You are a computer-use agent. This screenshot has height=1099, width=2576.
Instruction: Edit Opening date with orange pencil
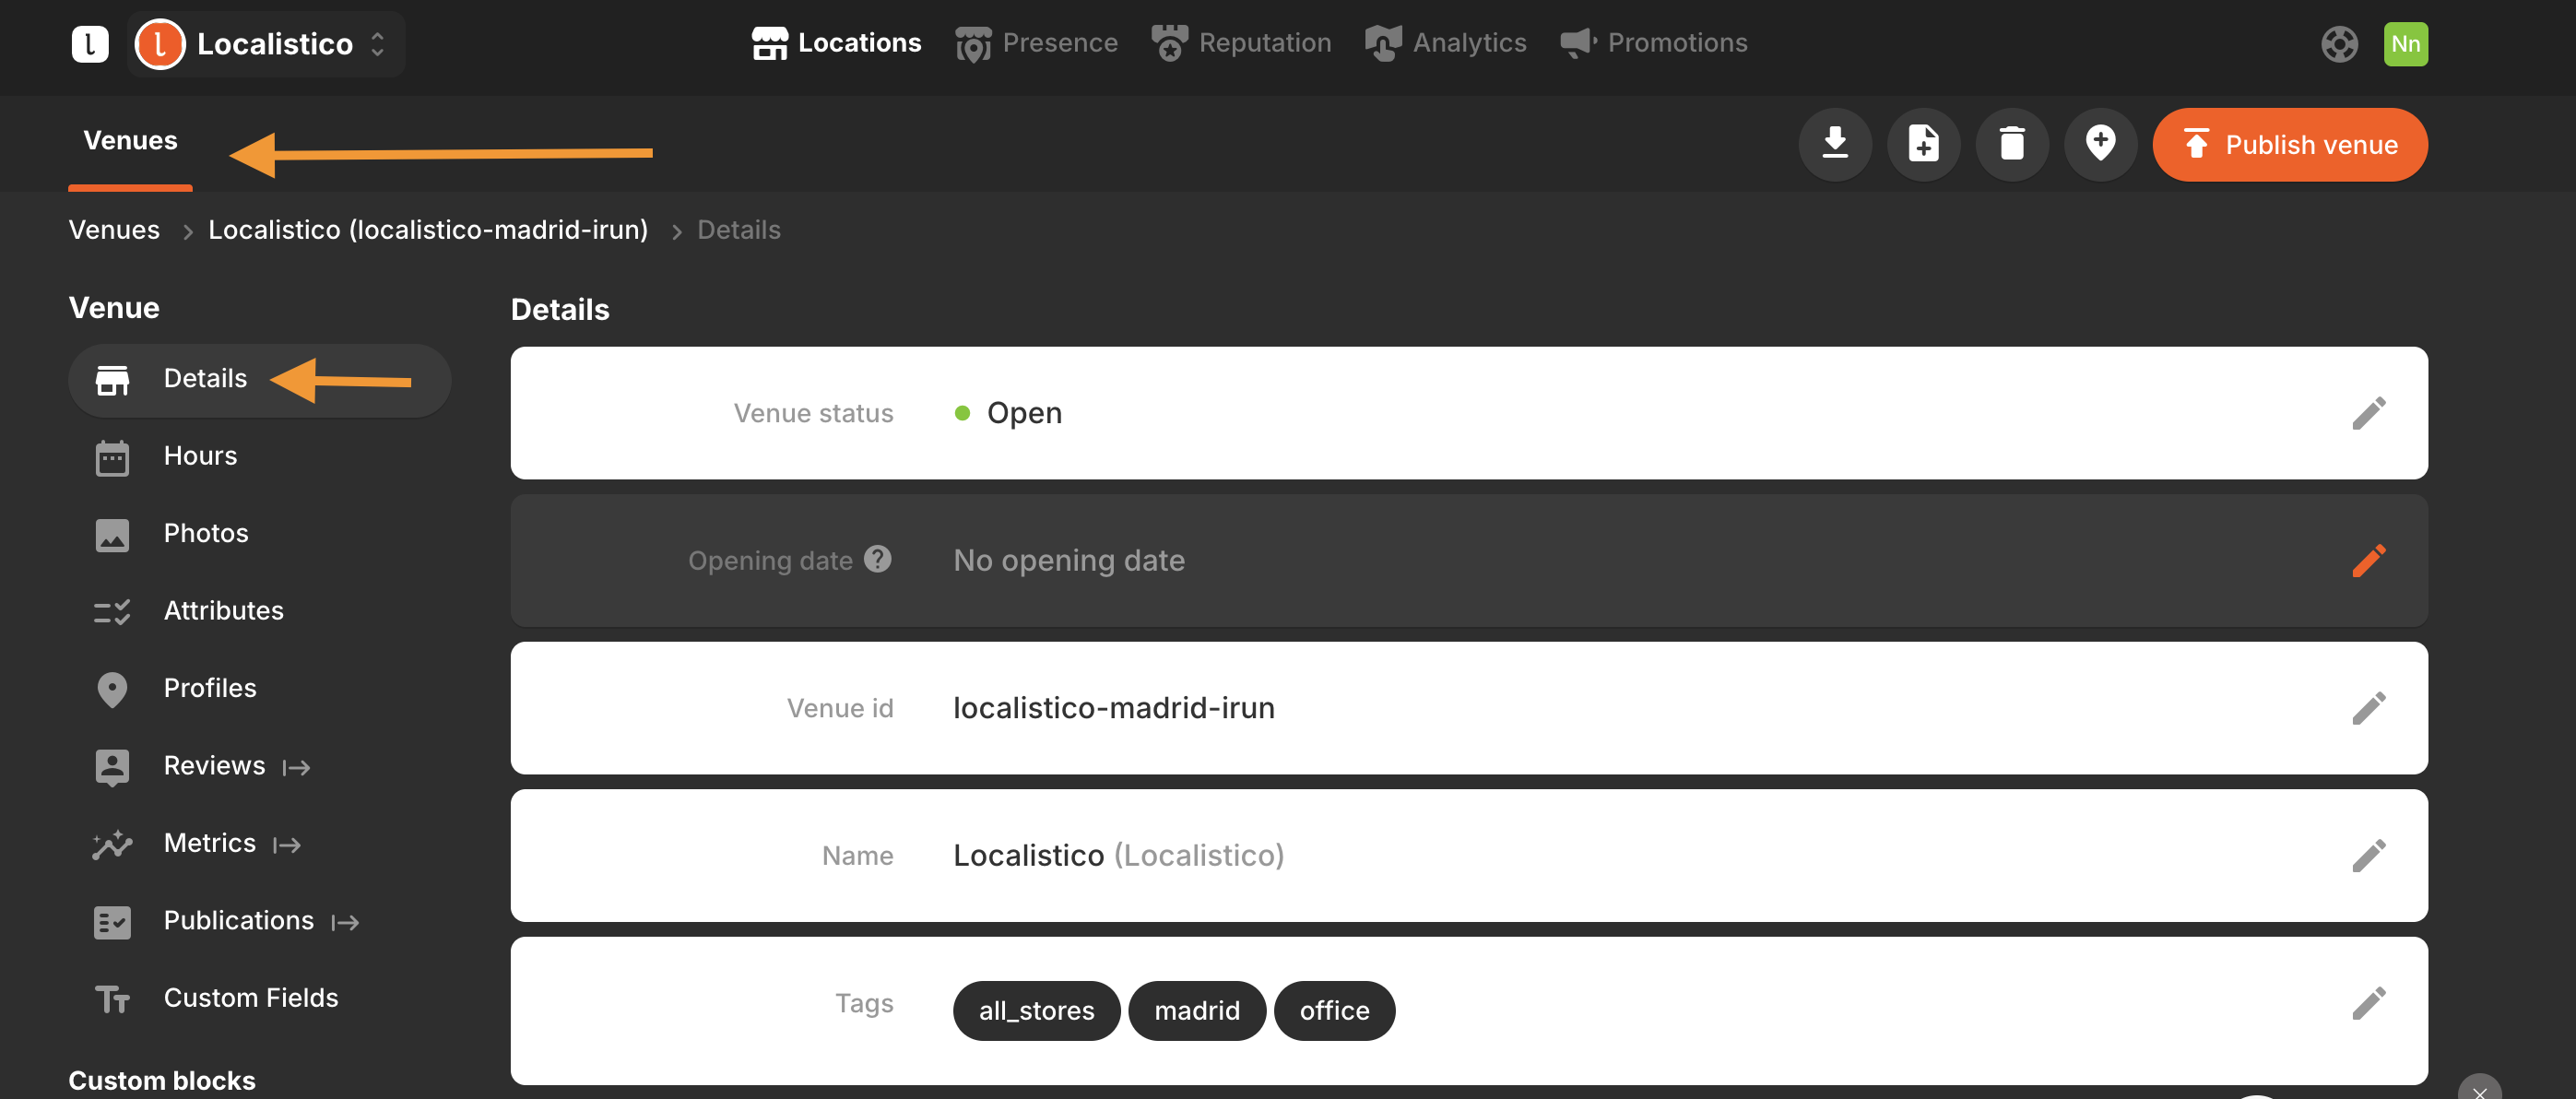pyautogui.click(x=2368, y=561)
